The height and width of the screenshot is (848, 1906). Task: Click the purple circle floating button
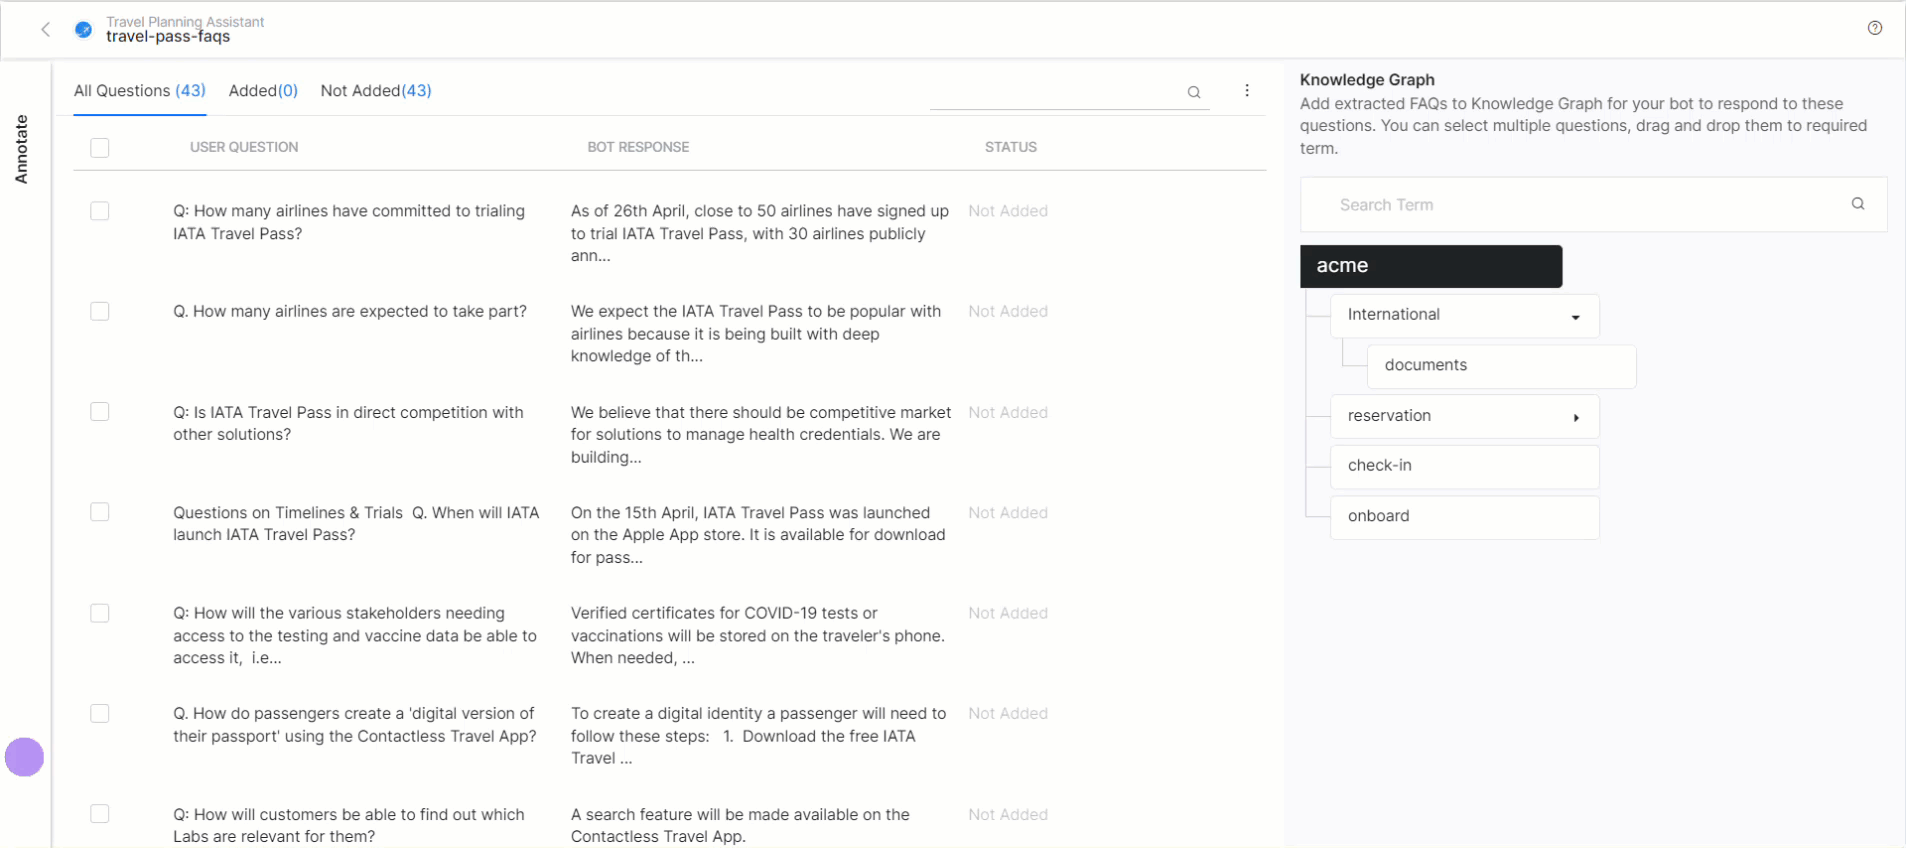point(24,757)
